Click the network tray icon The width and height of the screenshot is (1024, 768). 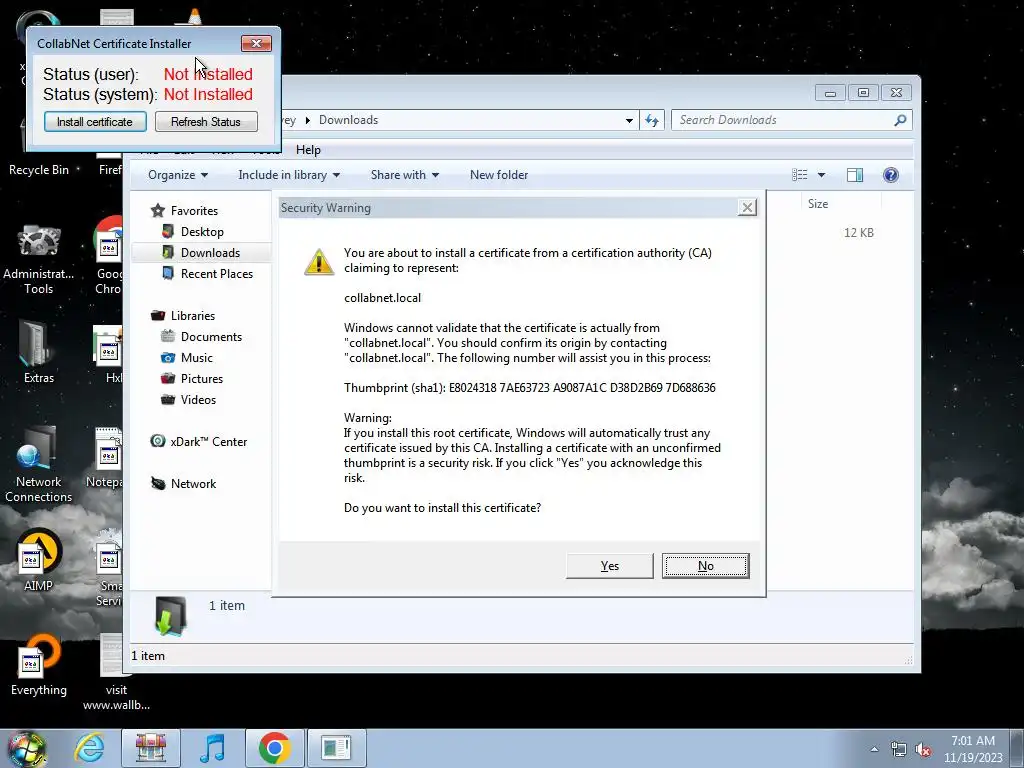[899, 749]
